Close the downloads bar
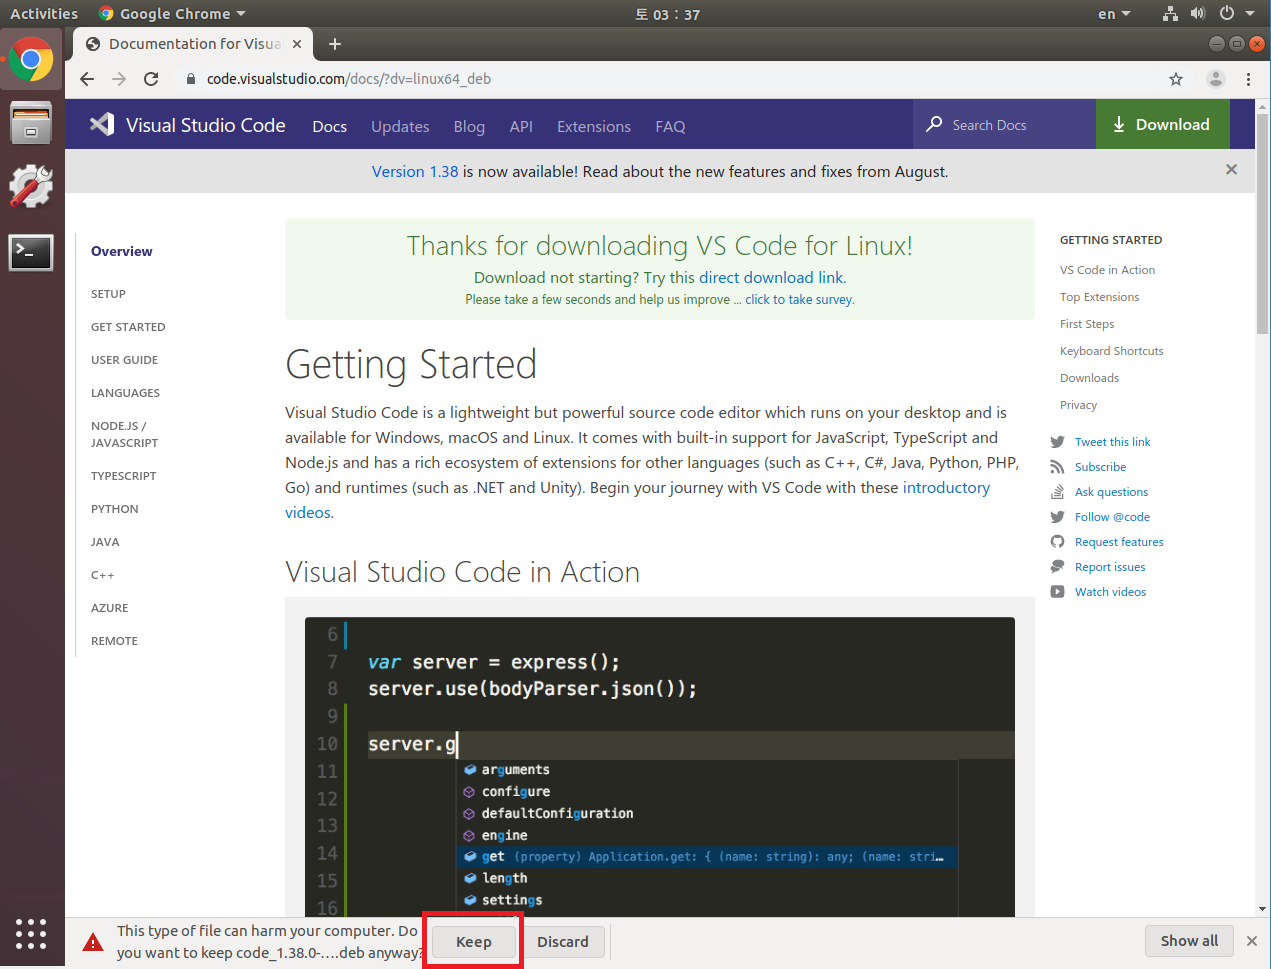 tap(1251, 941)
